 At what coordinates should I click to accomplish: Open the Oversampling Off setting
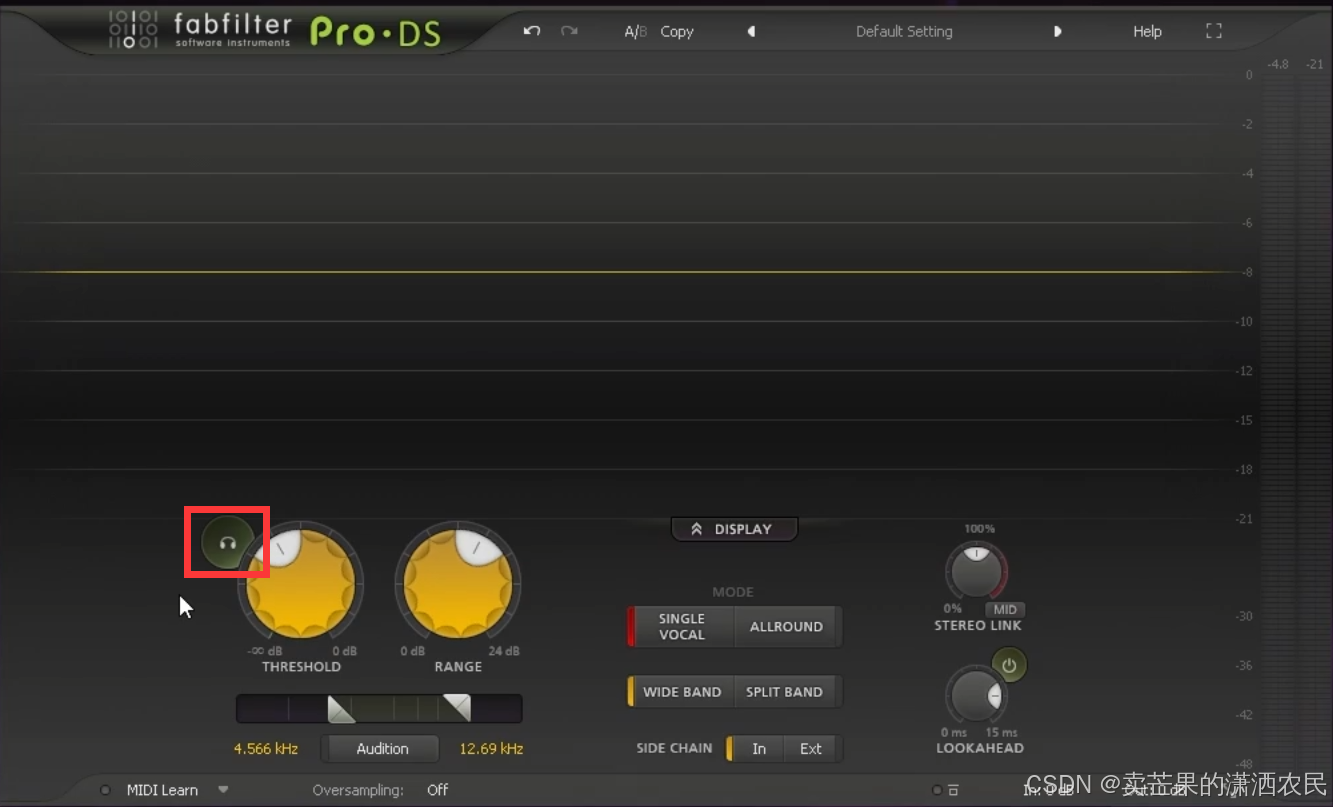click(x=437, y=790)
